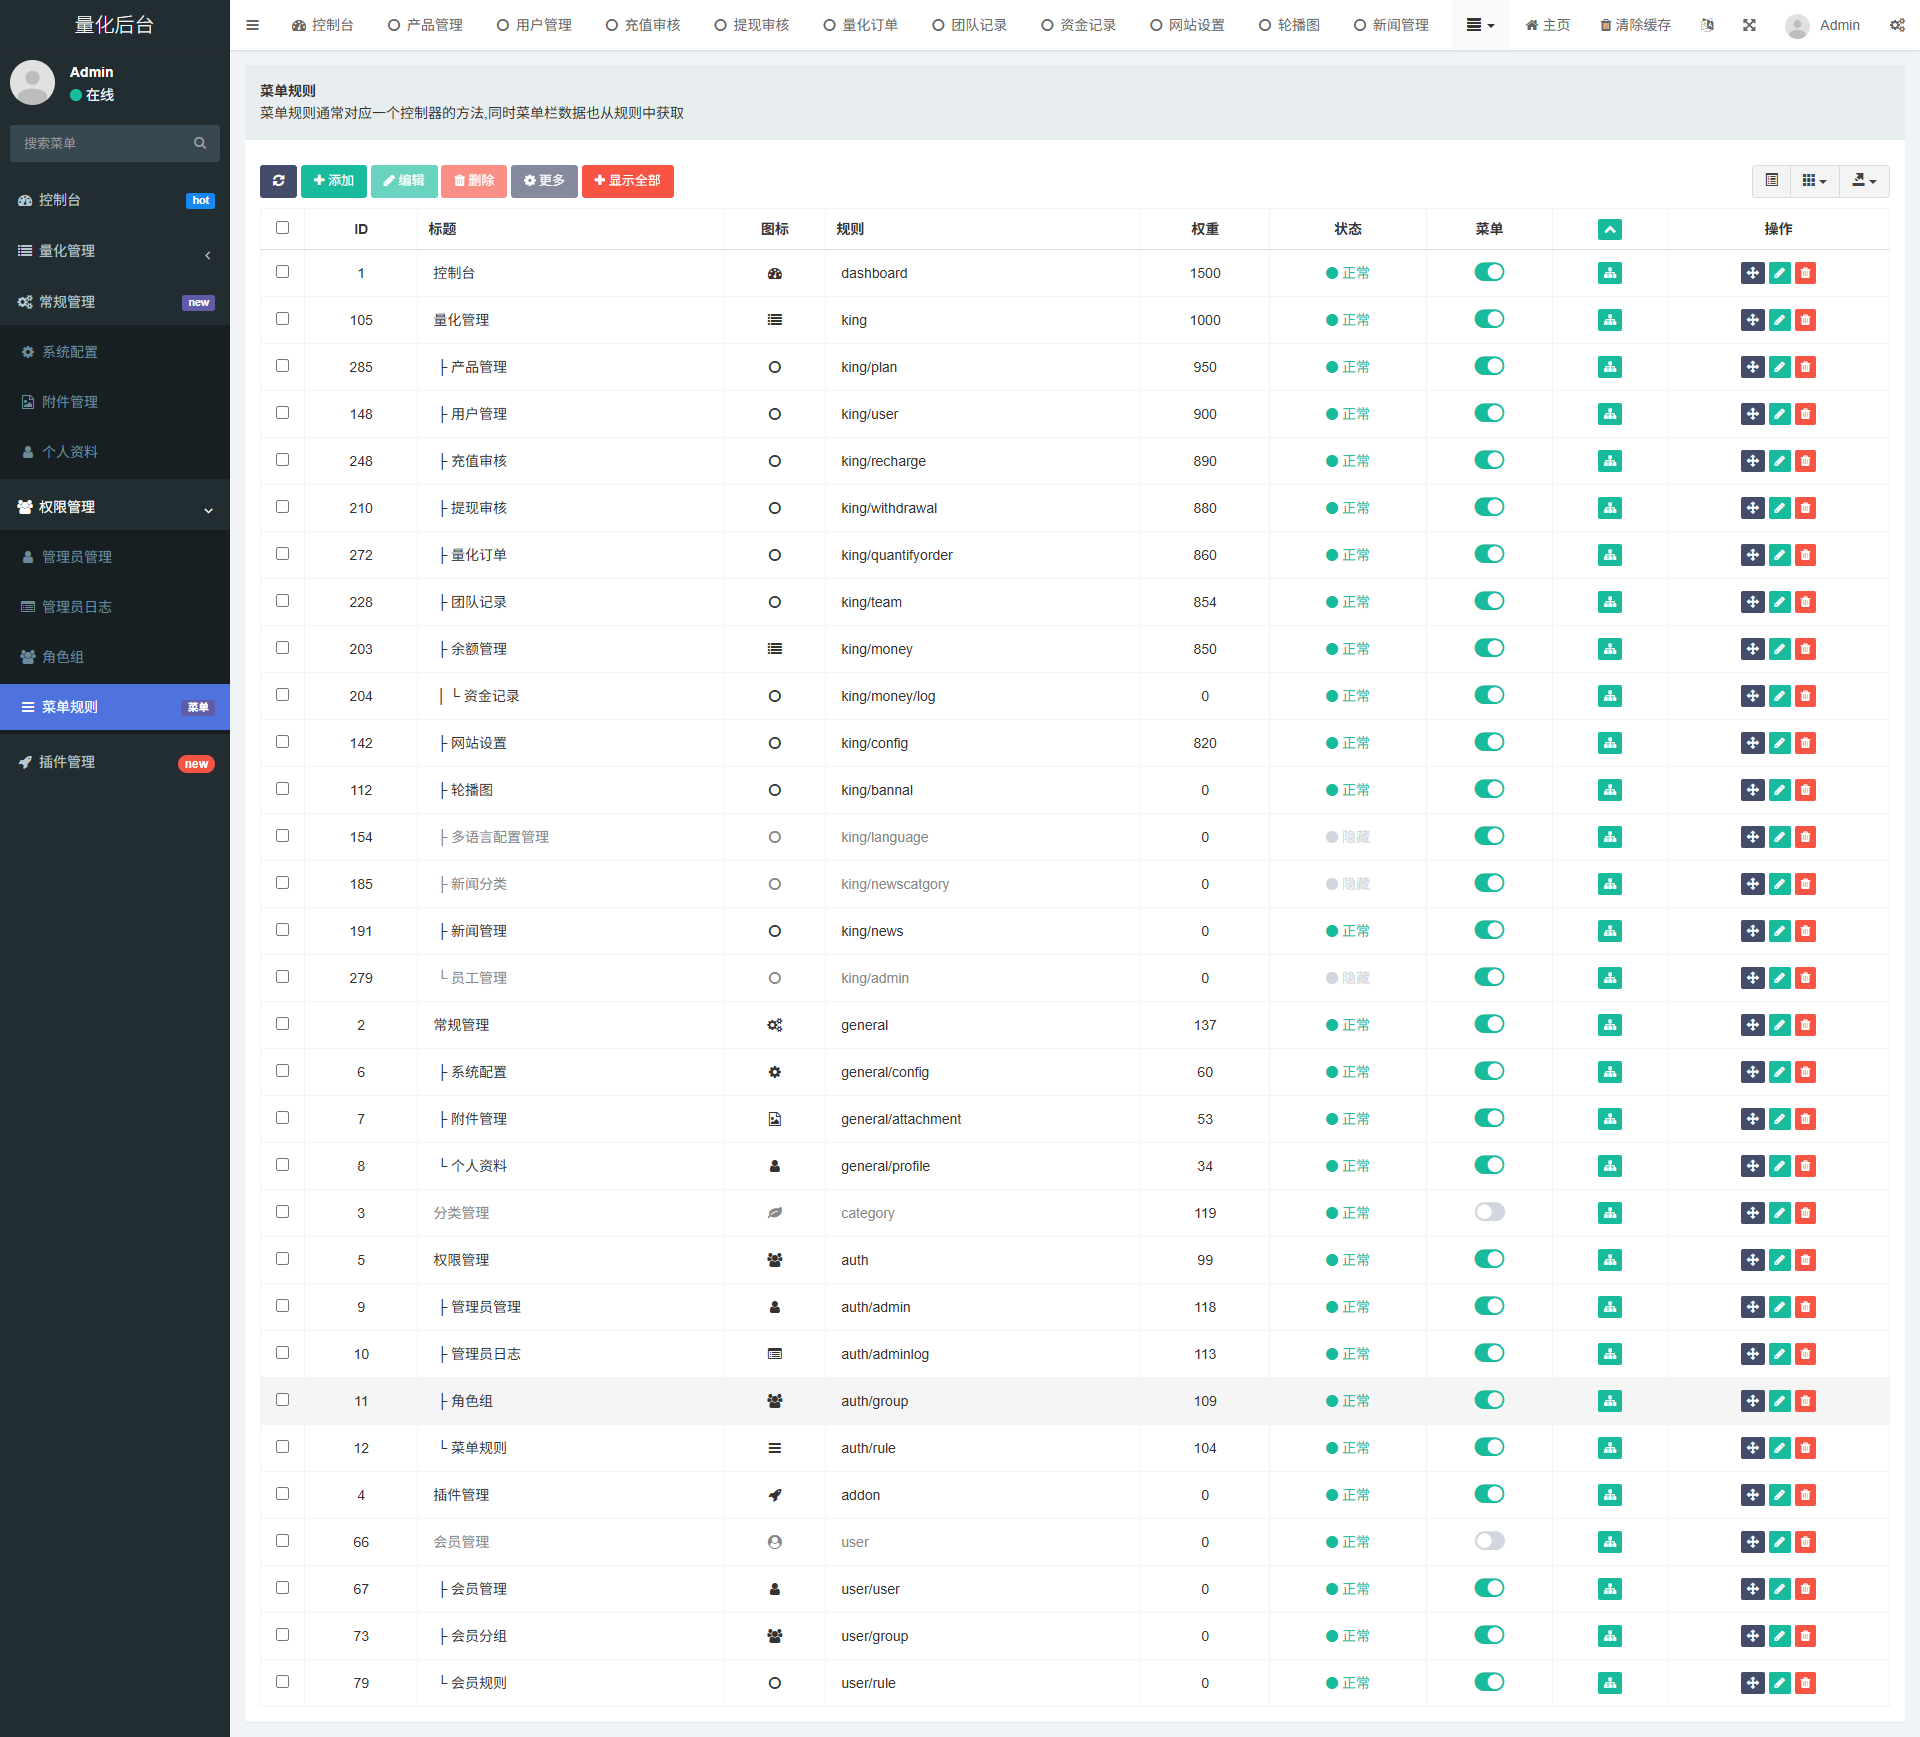The image size is (1920, 1737).
Task: Click drag-move icon for auth/rule row
Action: pyautogui.click(x=1752, y=1448)
